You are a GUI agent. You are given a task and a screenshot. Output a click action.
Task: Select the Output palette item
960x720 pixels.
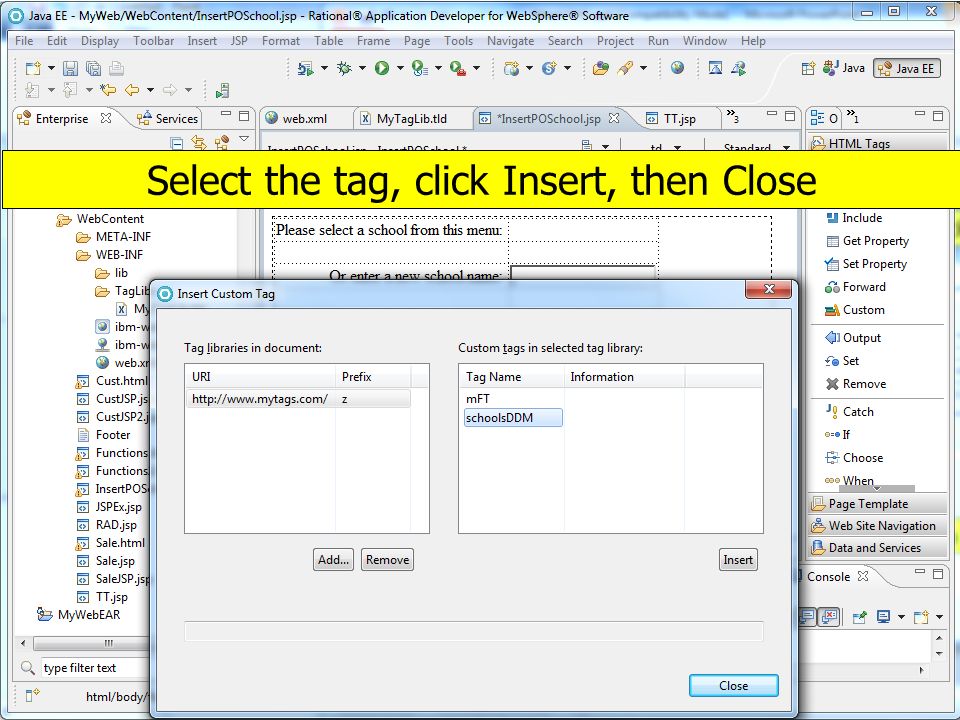coord(853,338)
